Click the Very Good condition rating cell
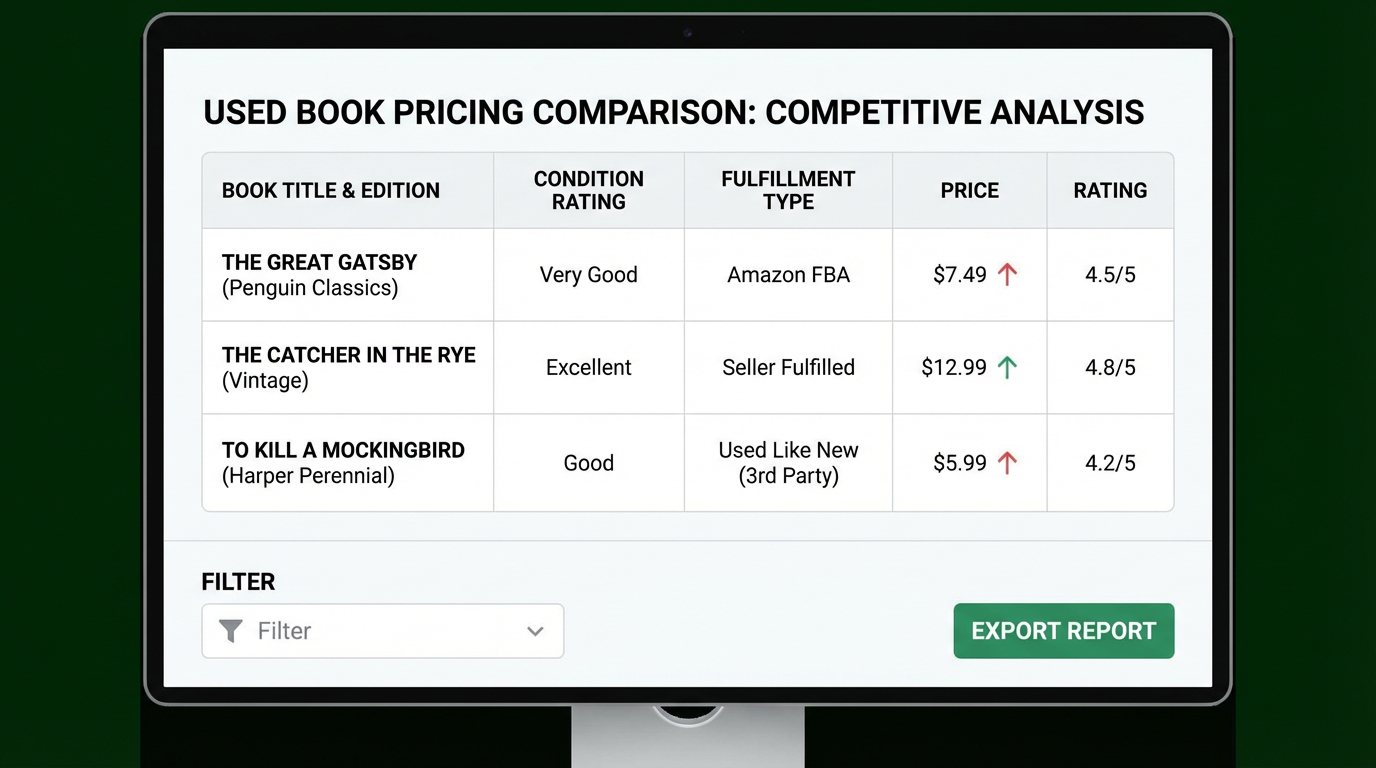This screenshot has width=1376, height=768. 588,274
